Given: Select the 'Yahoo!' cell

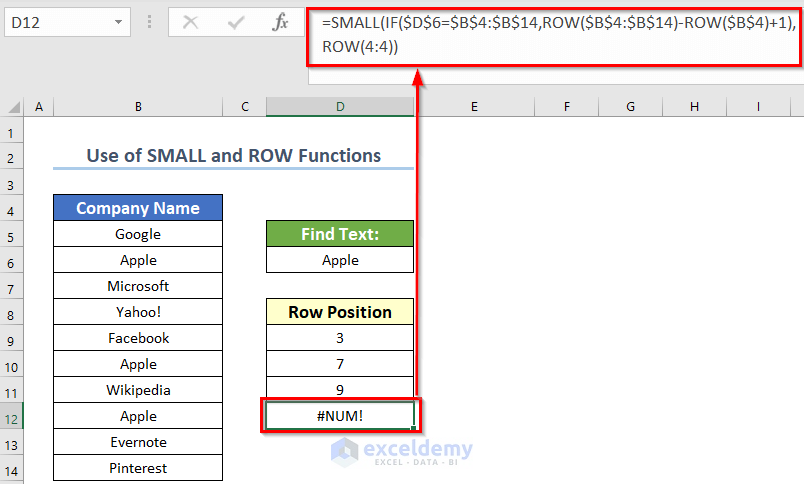Looking at the screenshot, I should [x=138, y=312].
